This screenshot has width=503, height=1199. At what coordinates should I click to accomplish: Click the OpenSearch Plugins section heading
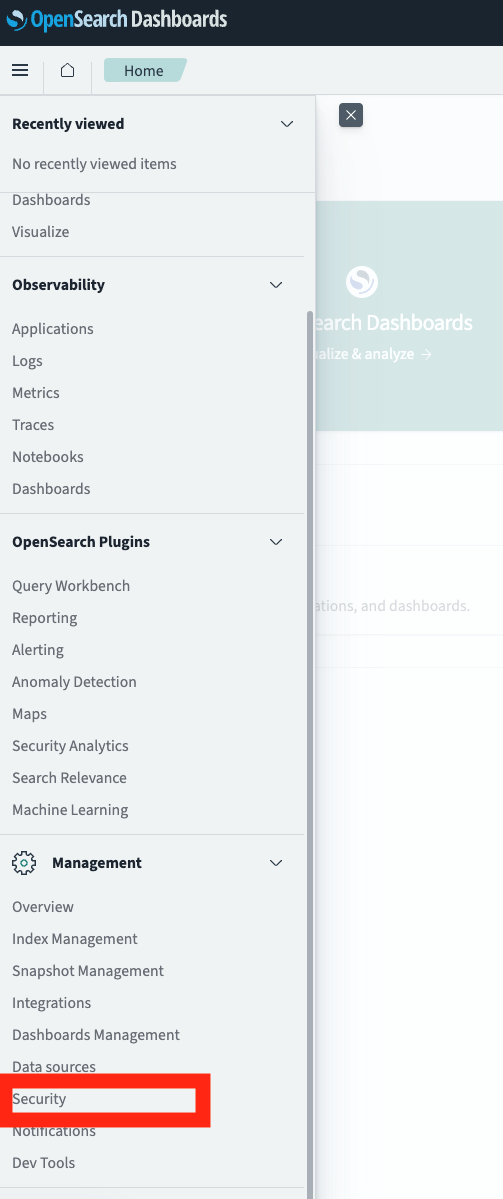point(81,541)
